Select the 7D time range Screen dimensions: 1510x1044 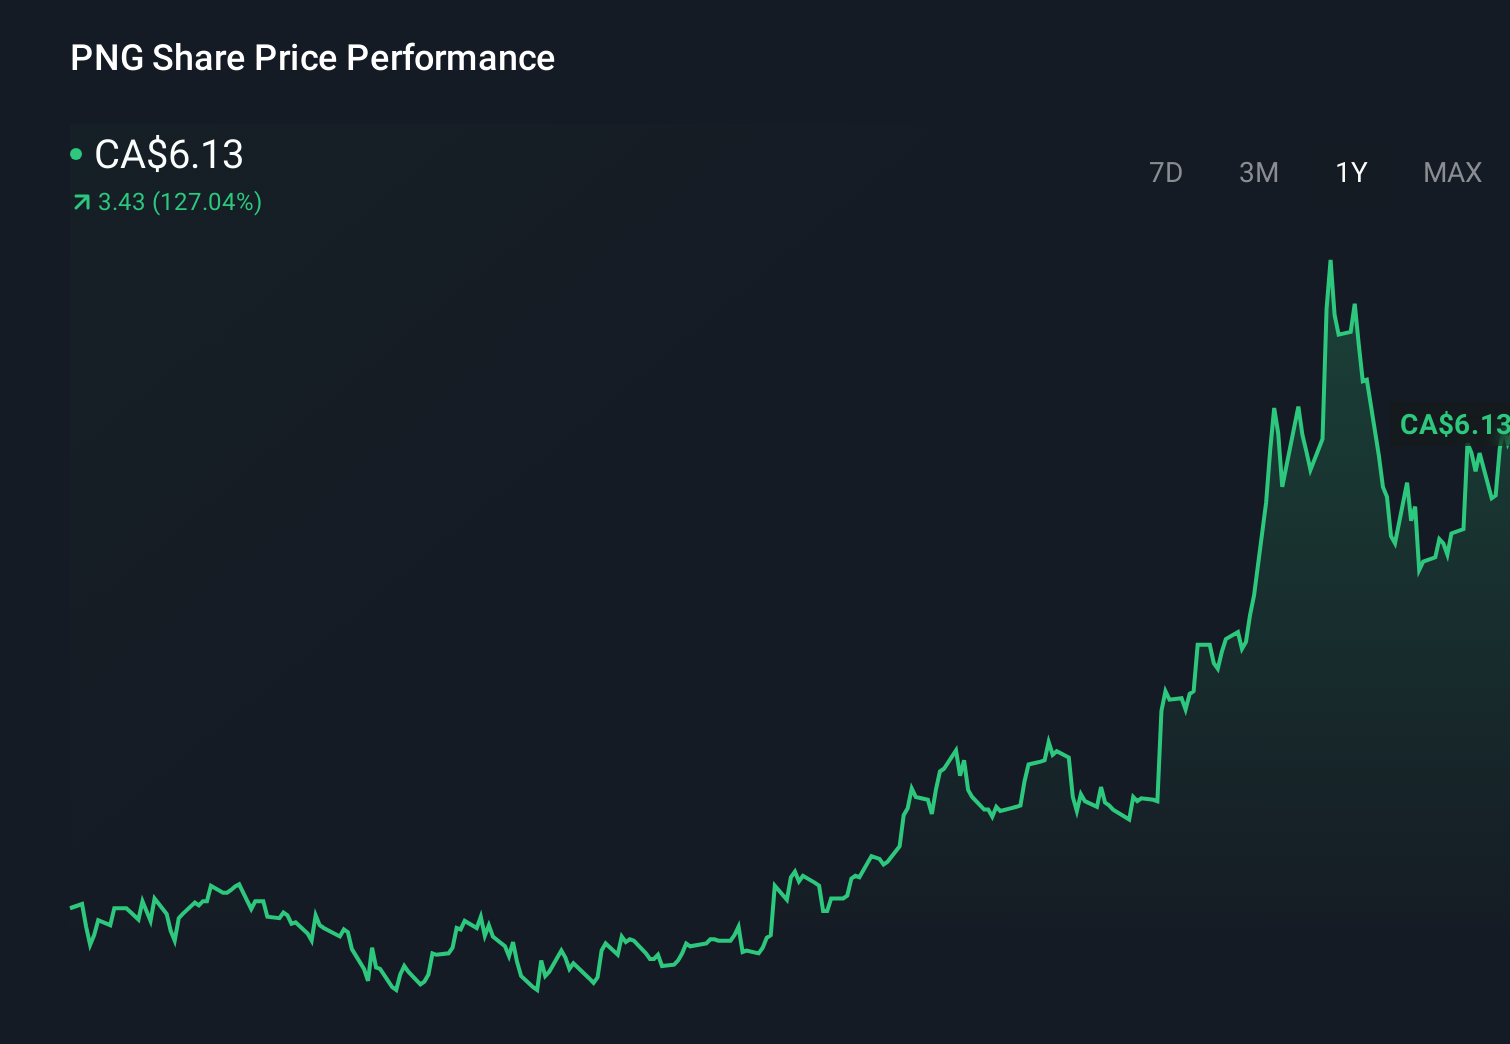pos(1166,172)
